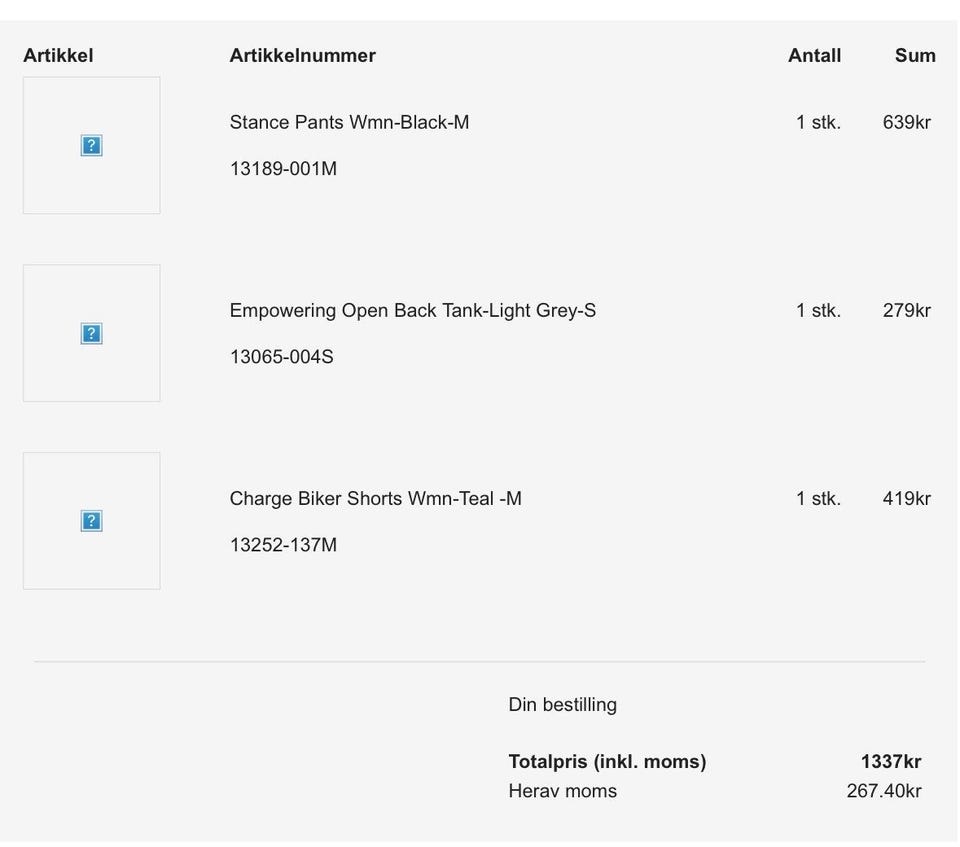Click the Totalpris (inkl. moms) label
Screen dimensions: 960x847
[x=607, y=761]
